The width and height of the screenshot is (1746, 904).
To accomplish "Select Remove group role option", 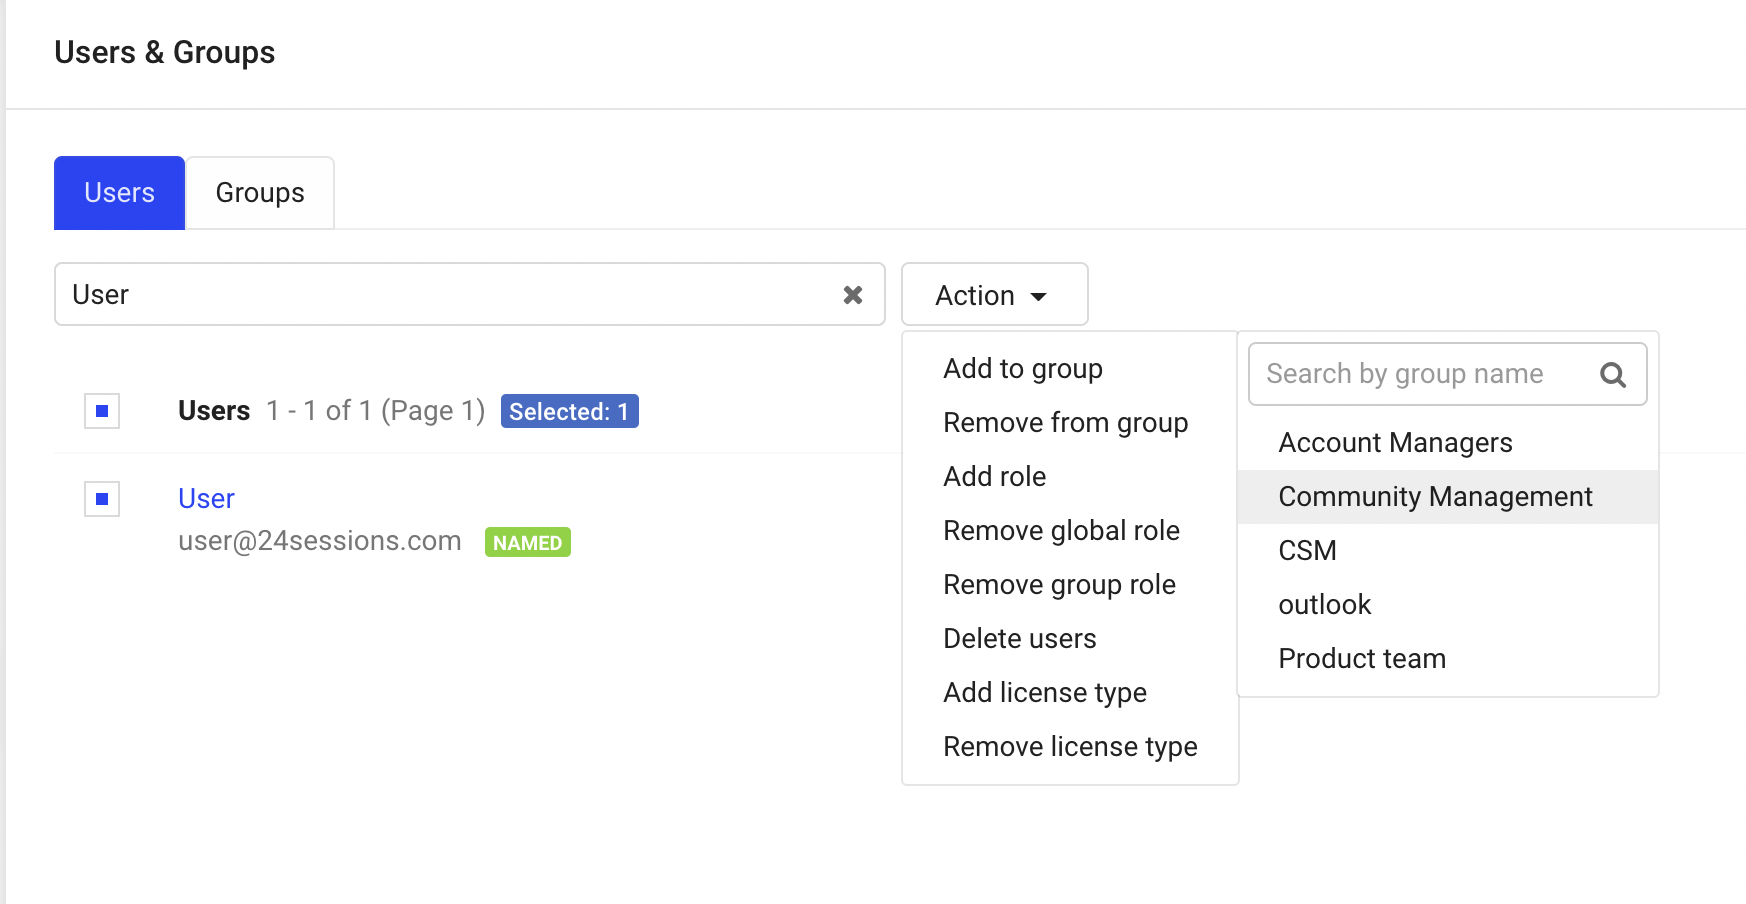I will click(x=1059, y=585).
